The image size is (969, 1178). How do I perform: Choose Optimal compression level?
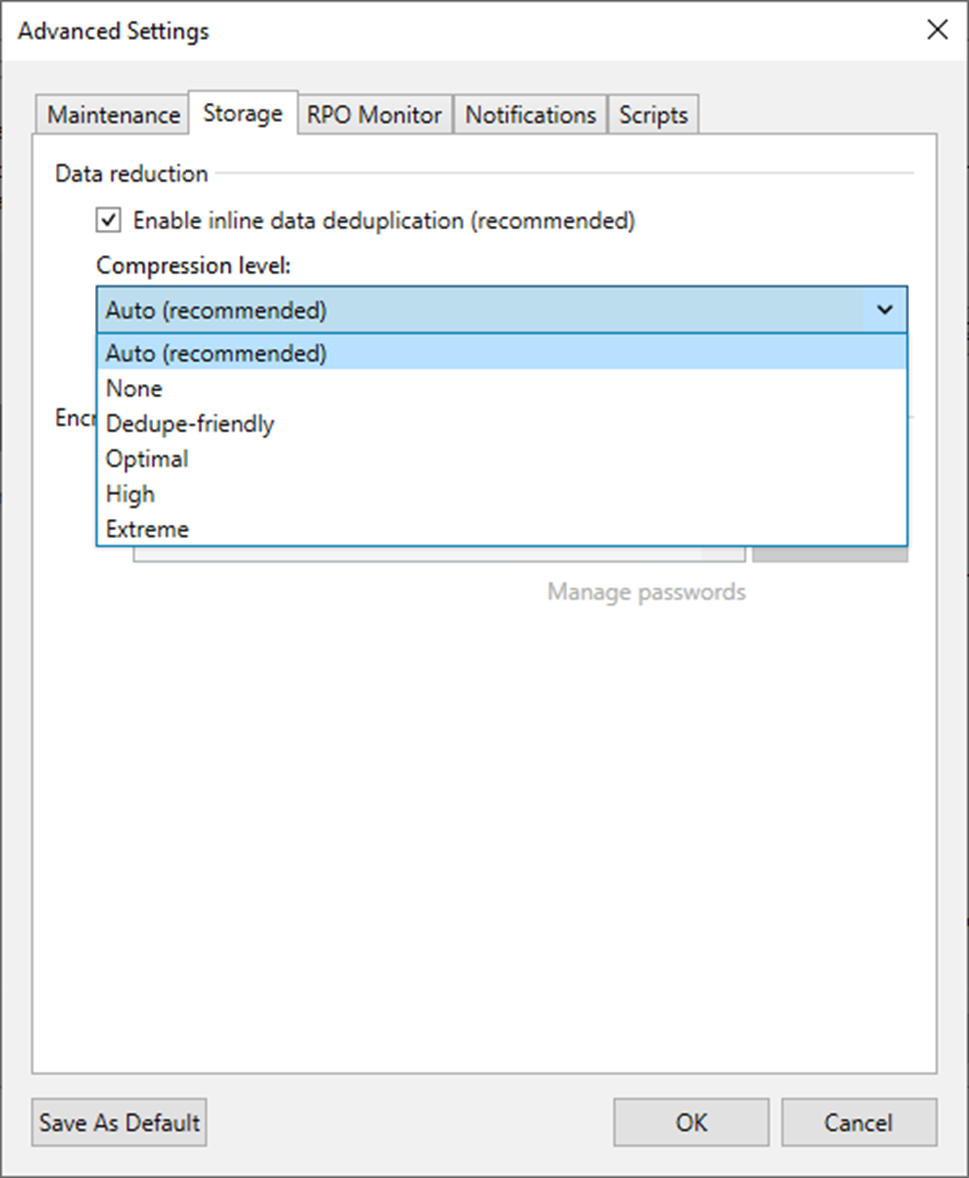click(x=147, y=459)
